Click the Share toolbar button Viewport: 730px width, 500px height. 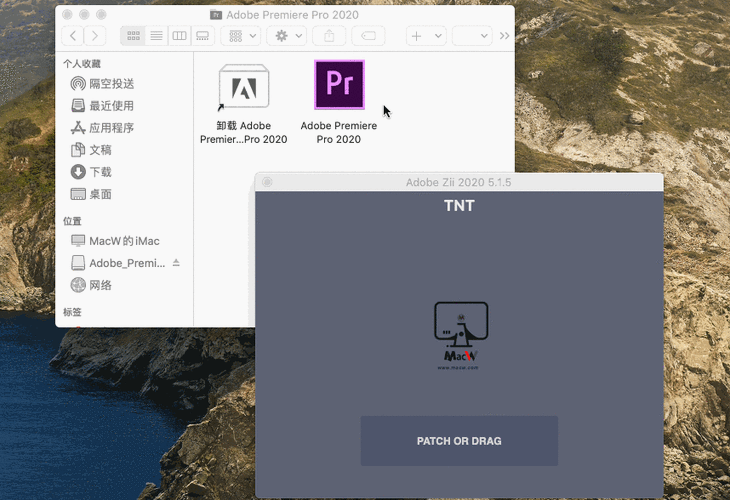tap(329, 36)
